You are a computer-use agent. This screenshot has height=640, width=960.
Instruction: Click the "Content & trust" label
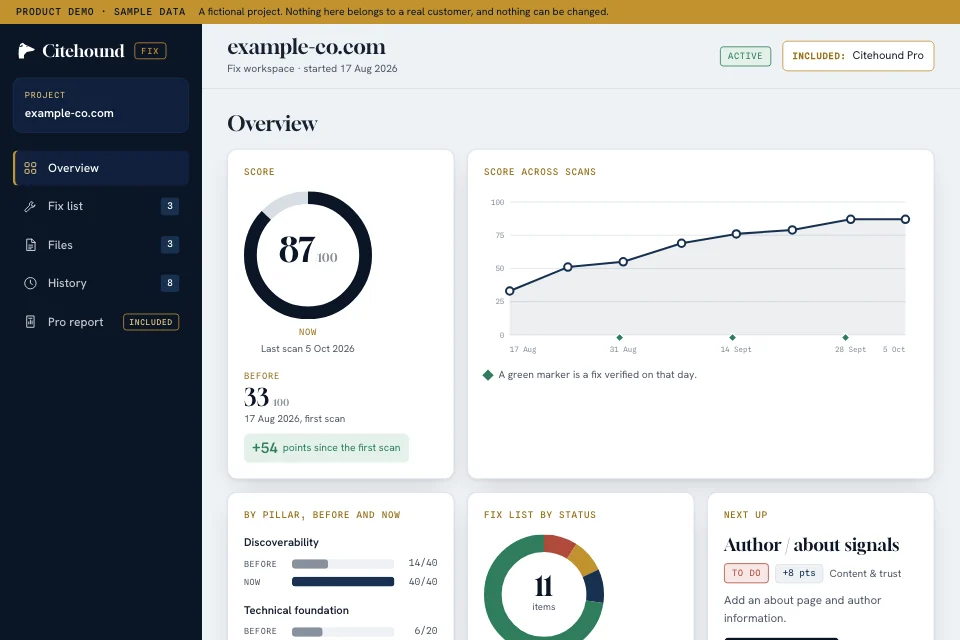pyautogui.click(x=865, y=573)
